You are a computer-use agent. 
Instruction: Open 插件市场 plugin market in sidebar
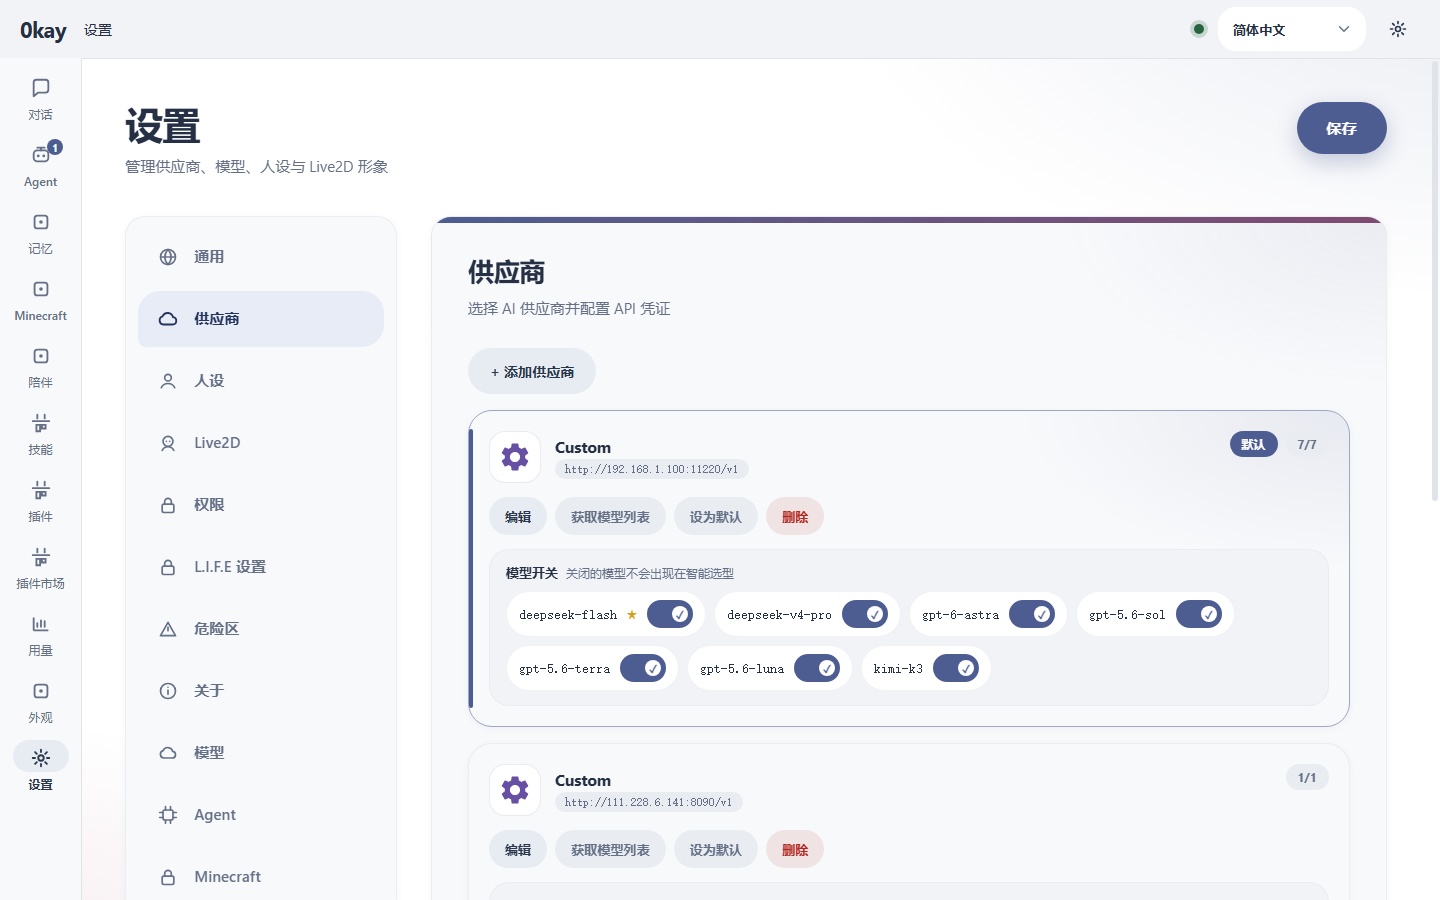40,568
